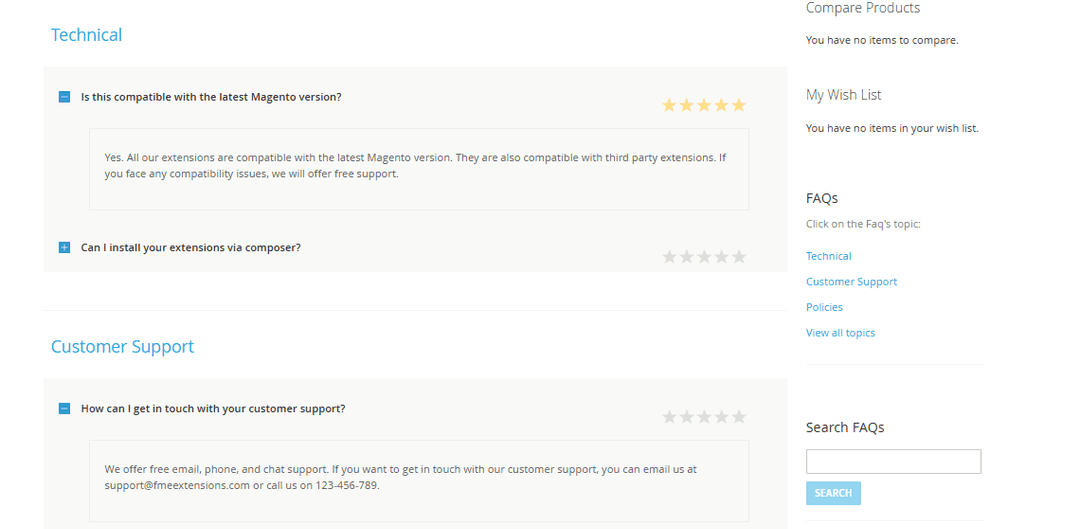Rate the composer question one star

tap(669, 257)
